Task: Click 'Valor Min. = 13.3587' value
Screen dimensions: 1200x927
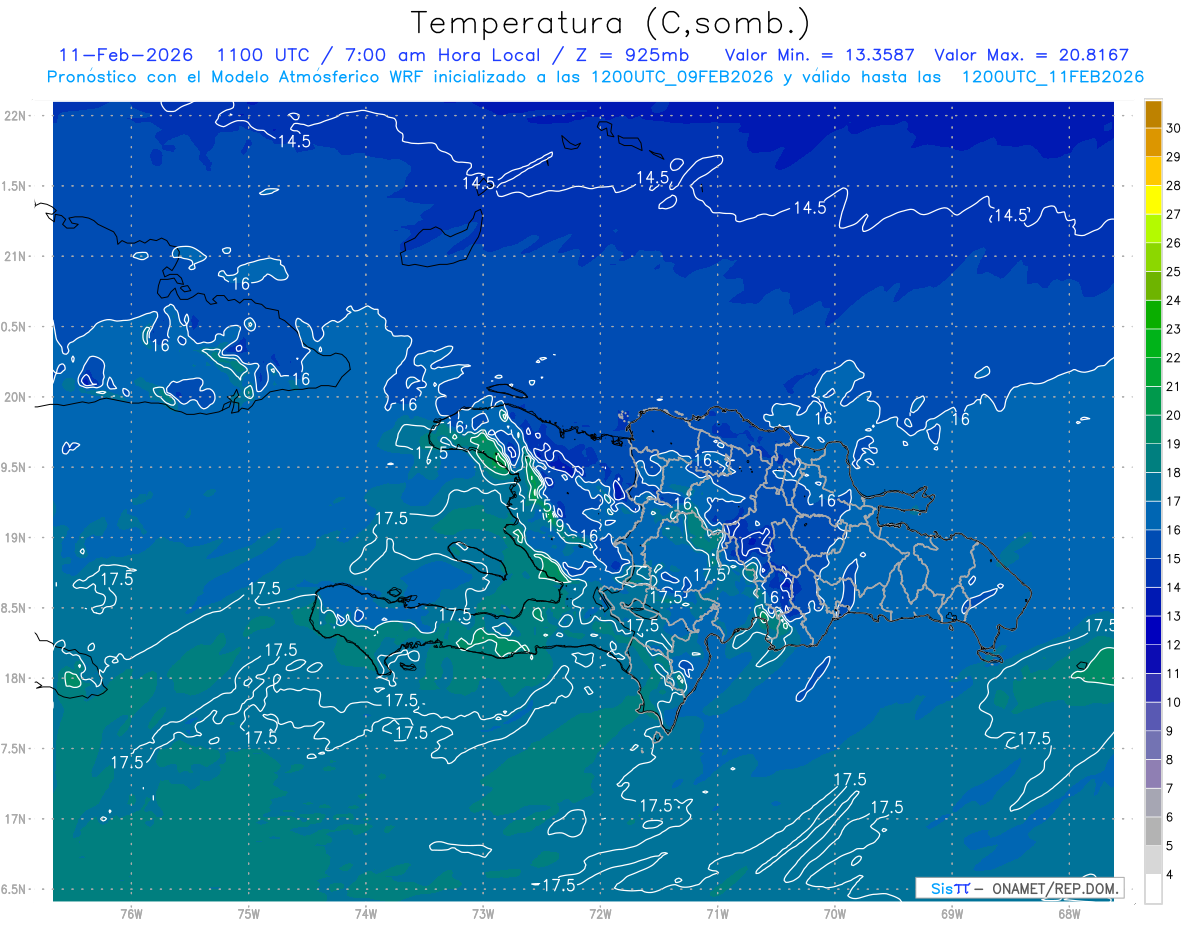Action: [x=819, y=55]
